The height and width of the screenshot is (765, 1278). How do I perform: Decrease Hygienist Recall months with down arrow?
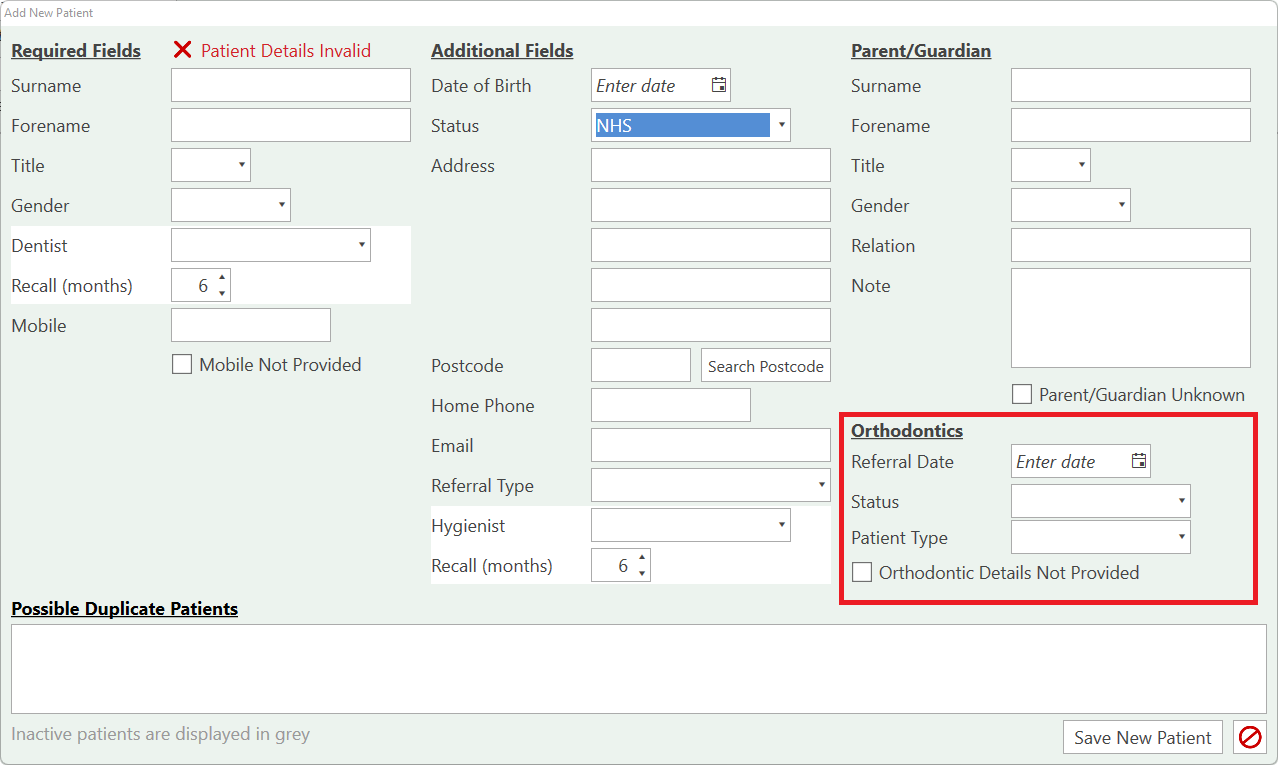[642, 574]
